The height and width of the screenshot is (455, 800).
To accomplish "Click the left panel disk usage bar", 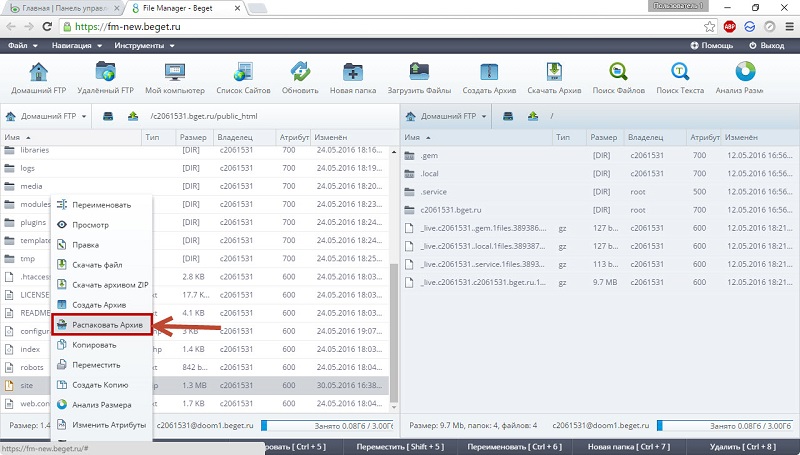I will point(328,425).
